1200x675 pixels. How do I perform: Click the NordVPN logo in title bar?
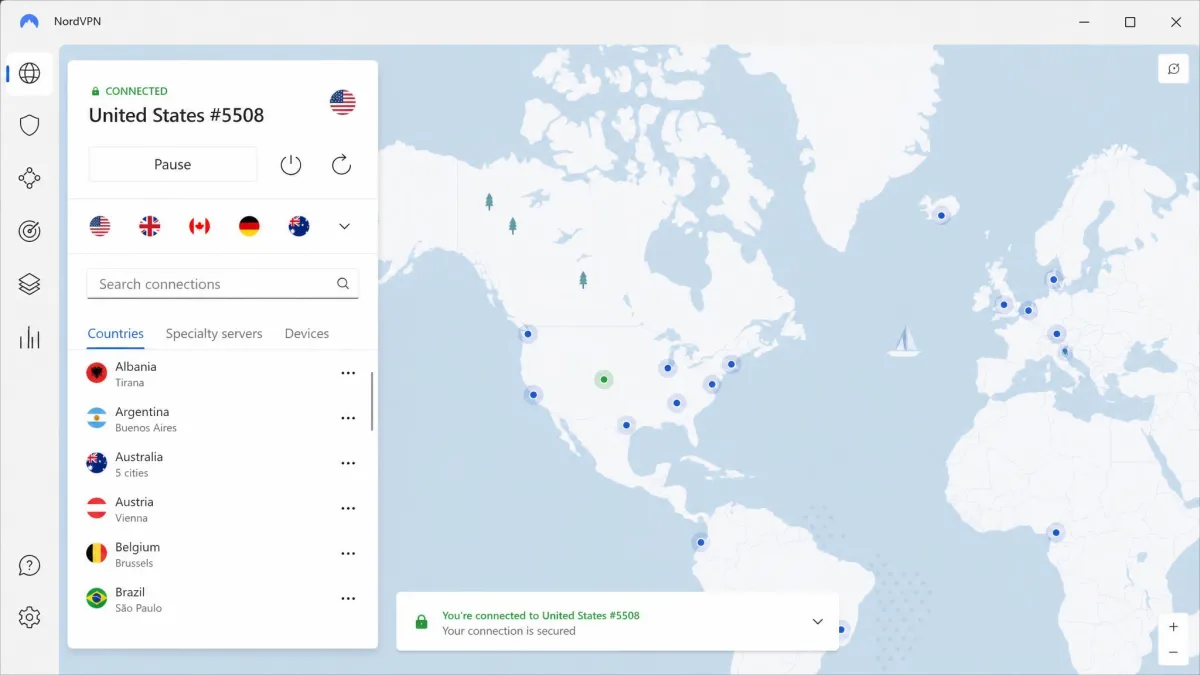[29, 21]
